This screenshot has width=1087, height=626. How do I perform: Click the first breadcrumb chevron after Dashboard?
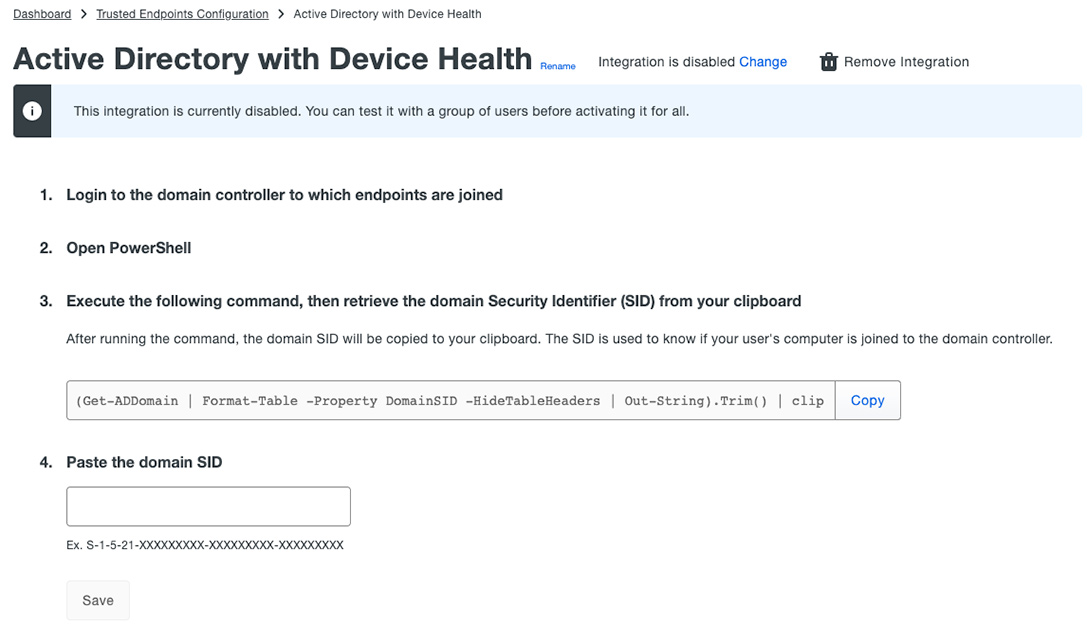[84, 14]
